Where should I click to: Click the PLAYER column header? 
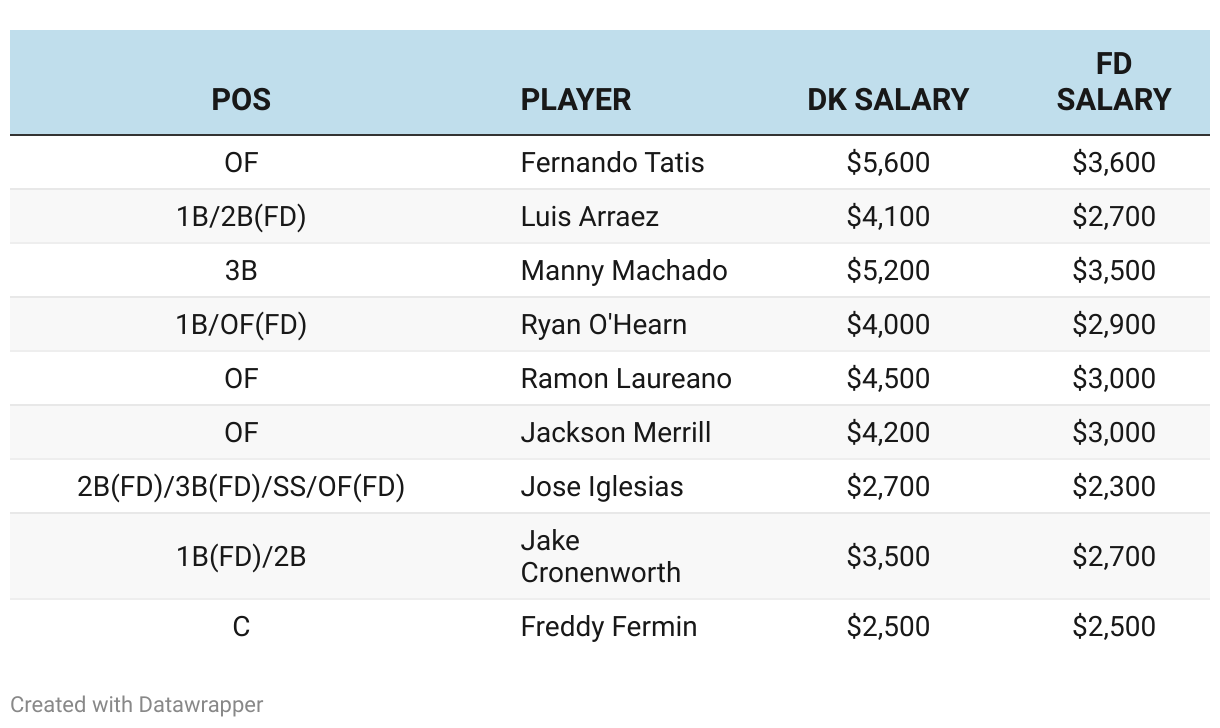click(x=576, y=99)
